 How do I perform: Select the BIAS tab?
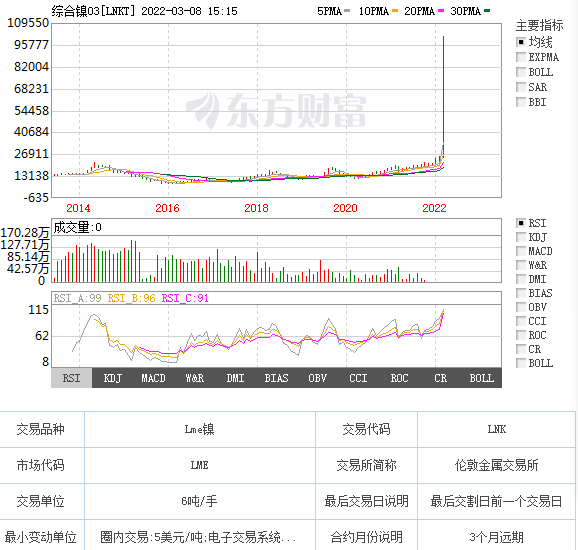[x=276, y=378]
